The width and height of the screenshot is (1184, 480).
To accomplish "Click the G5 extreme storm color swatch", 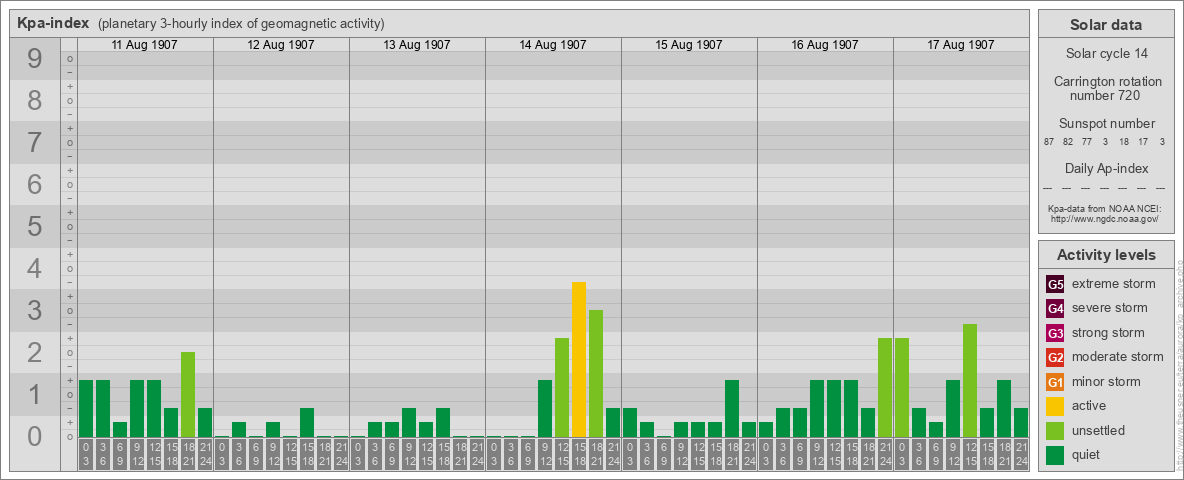I will click(x=1055, y=285).
